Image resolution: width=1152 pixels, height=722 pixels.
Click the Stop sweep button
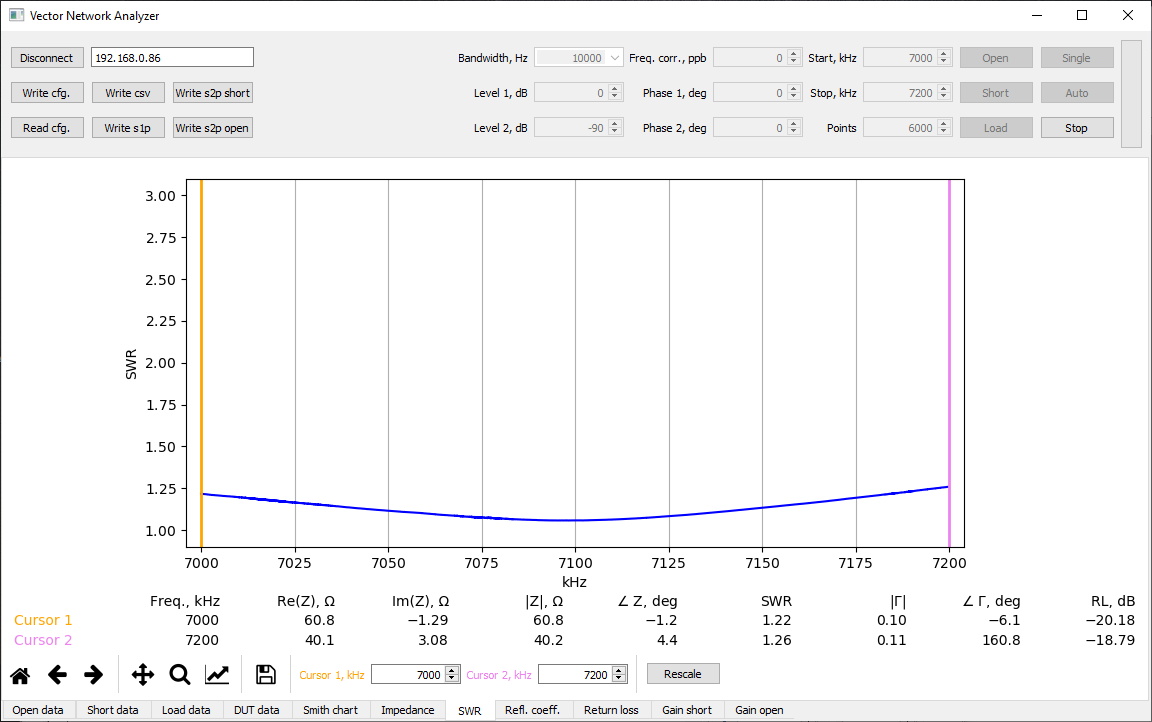pos(1076,128)
